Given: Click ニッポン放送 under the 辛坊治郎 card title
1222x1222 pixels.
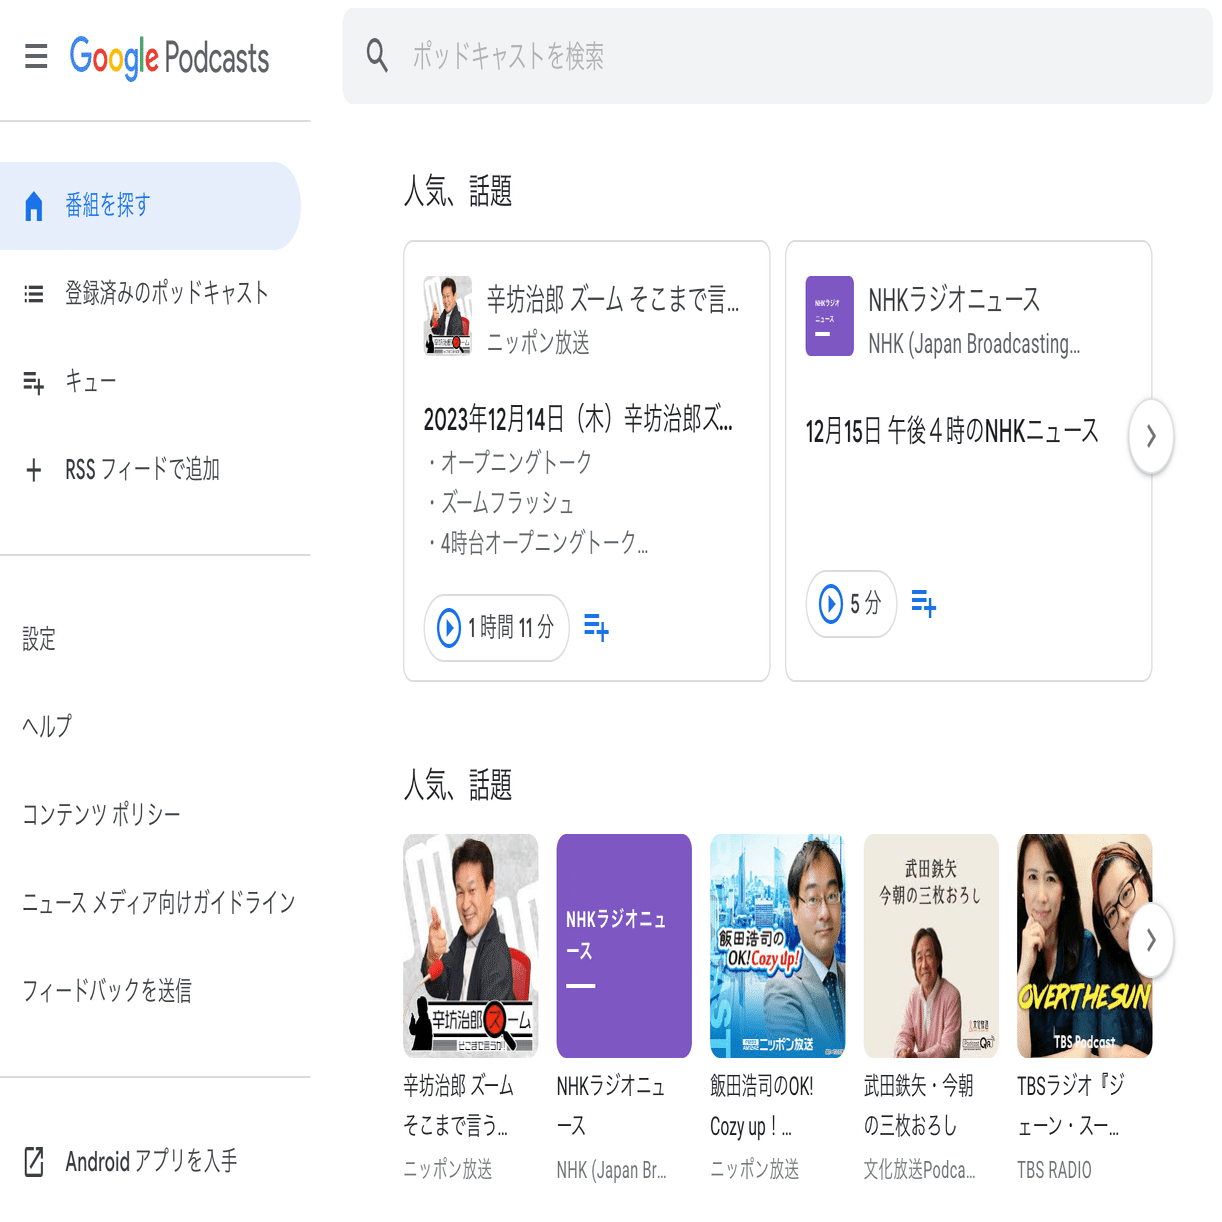Looking at the screenshot, I should click(538, 343).
